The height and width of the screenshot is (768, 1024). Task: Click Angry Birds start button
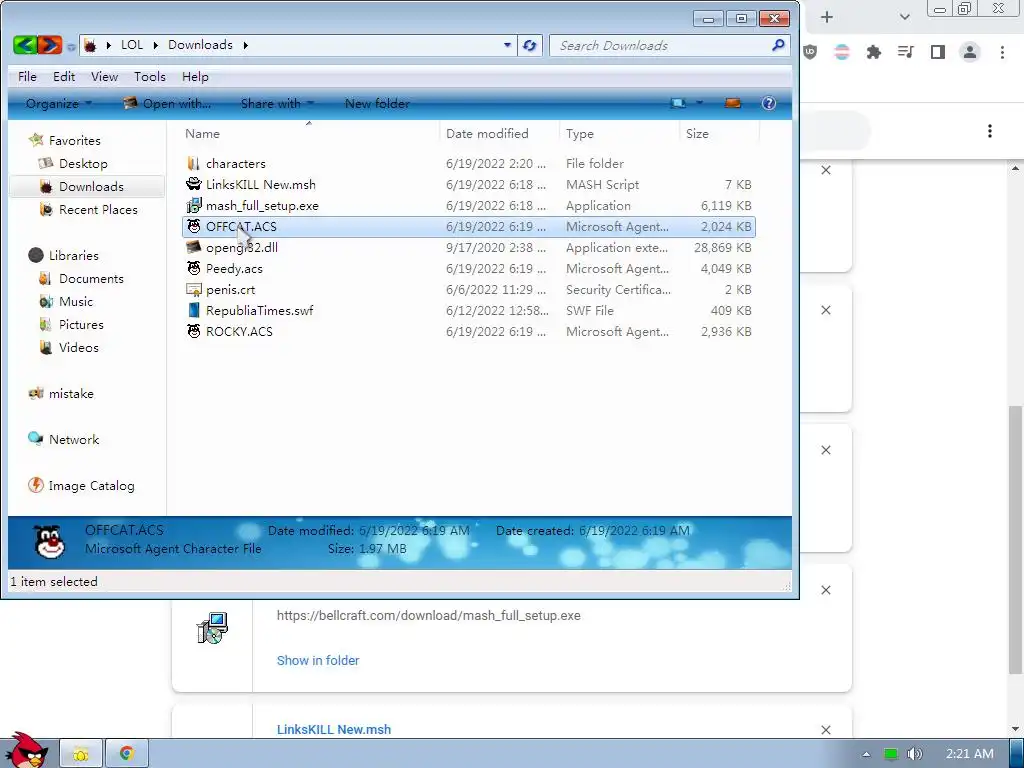point(26,750)
